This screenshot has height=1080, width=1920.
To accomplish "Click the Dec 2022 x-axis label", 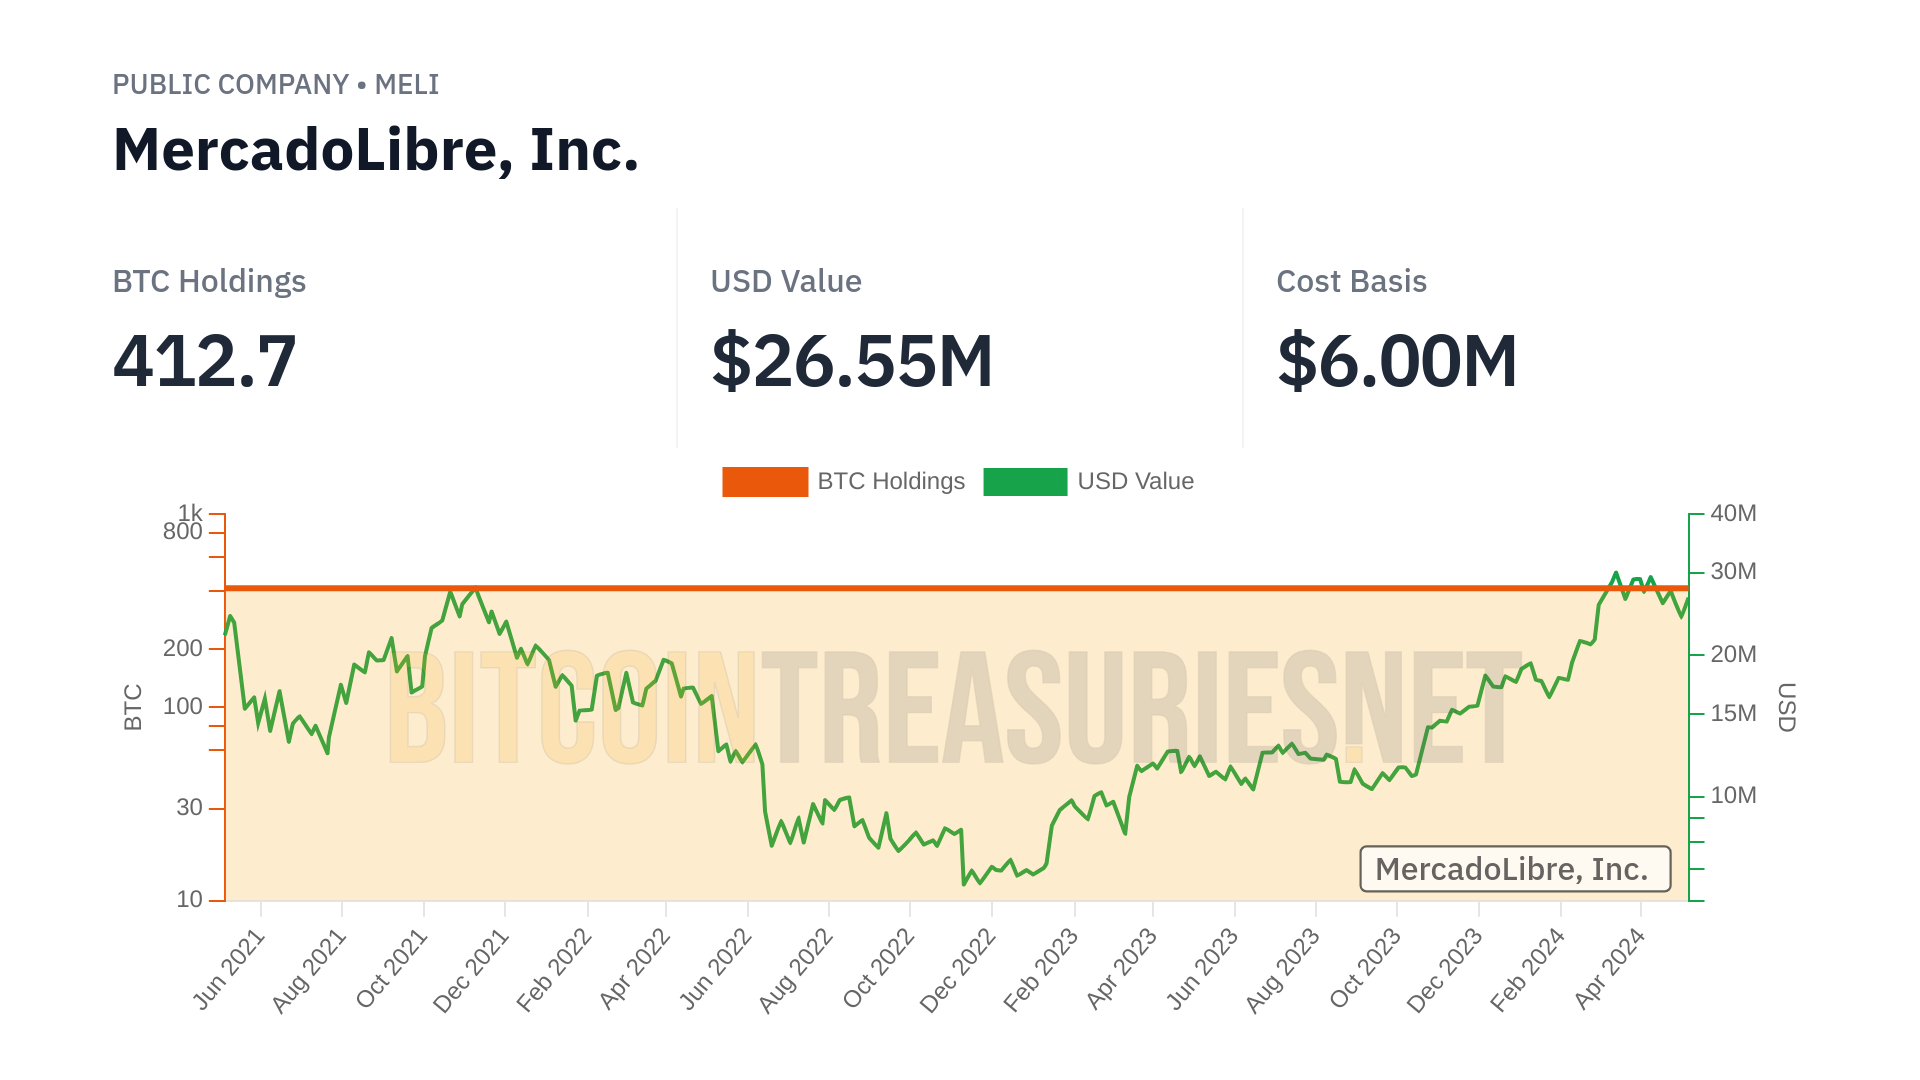I will pyautogui.click(x=958, y=970).
